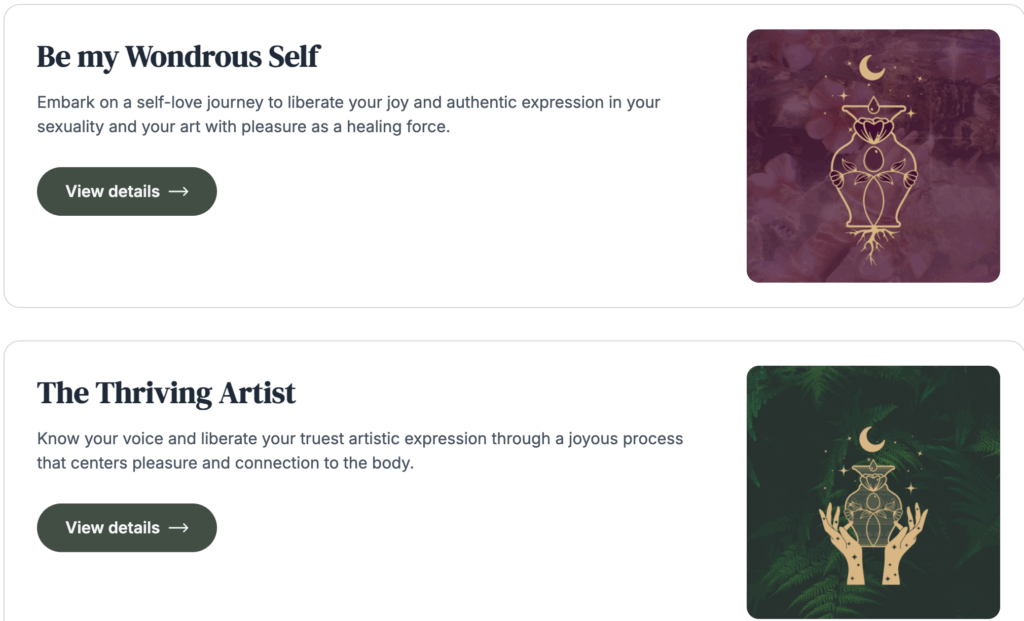The image size is (1024, 621).
Task: Click the arrow icon in the Wondrous Self button
Action: 178,192
